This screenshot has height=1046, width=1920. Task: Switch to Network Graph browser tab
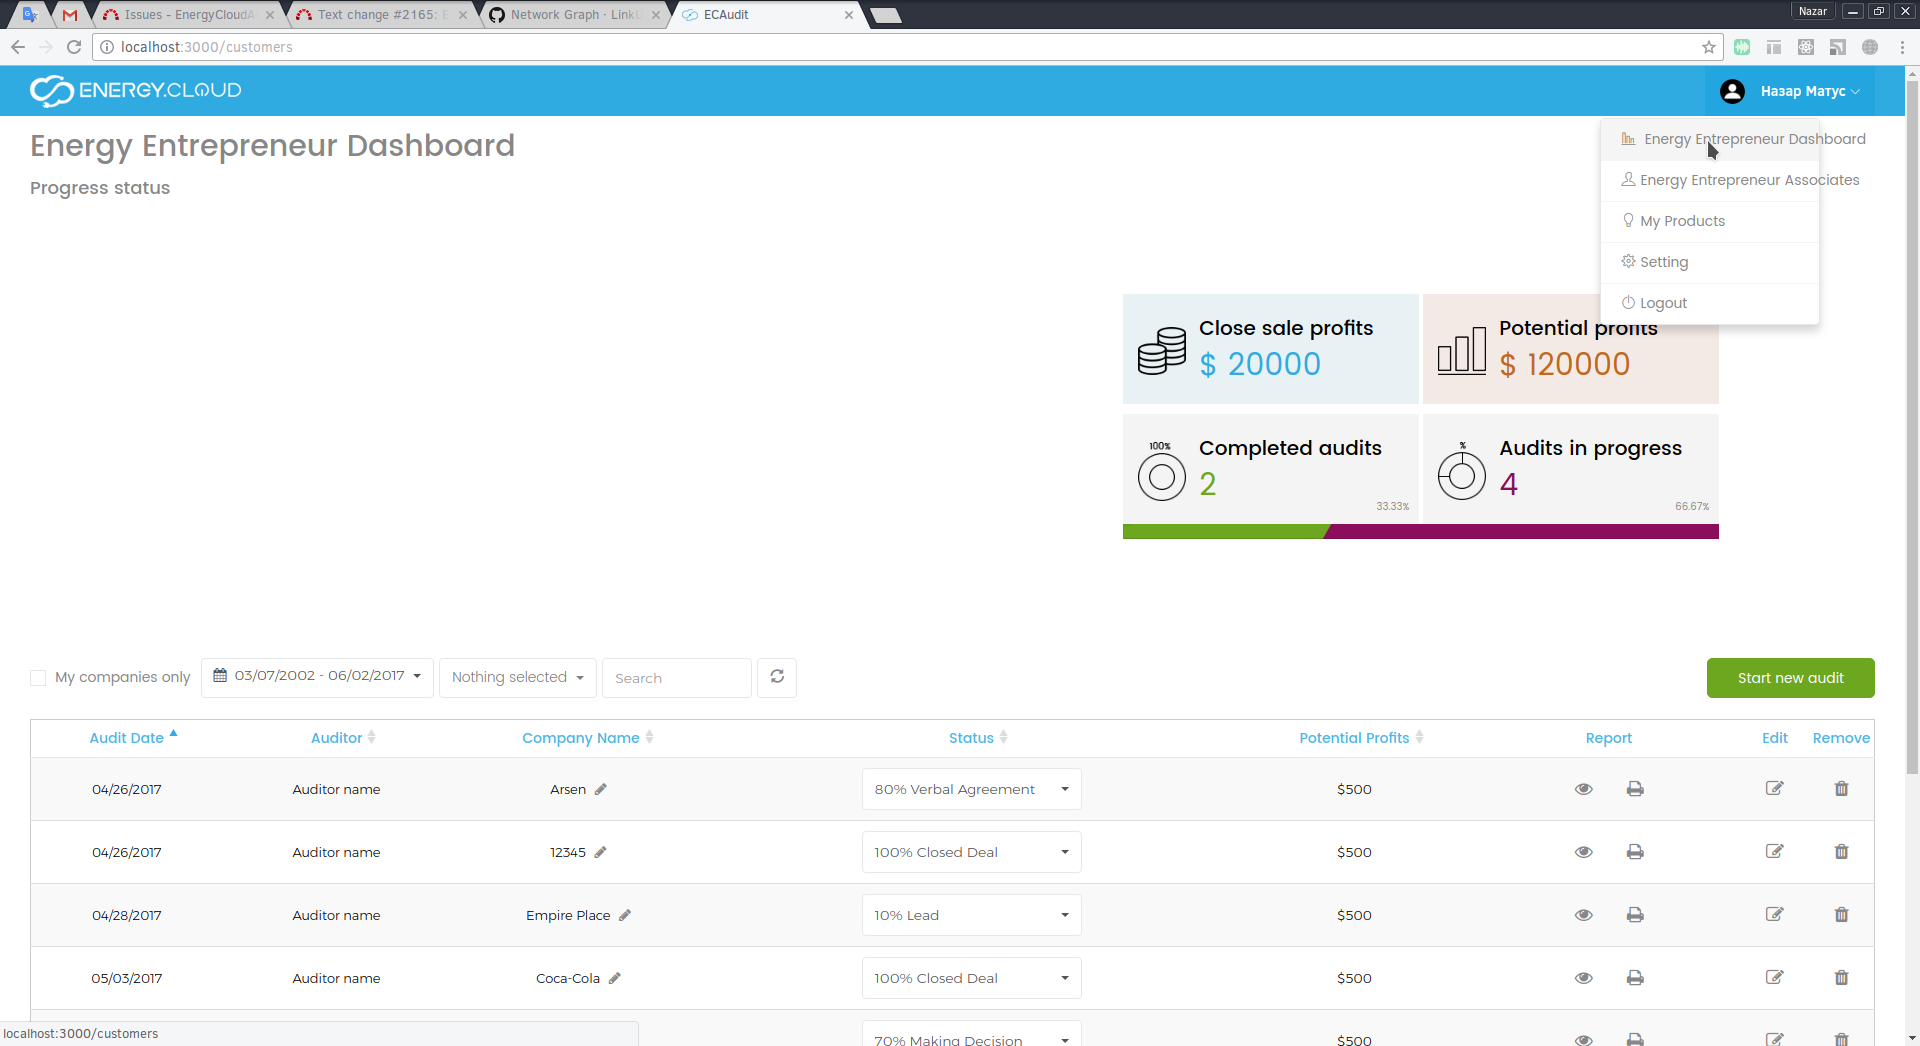(x=574, y=15)
